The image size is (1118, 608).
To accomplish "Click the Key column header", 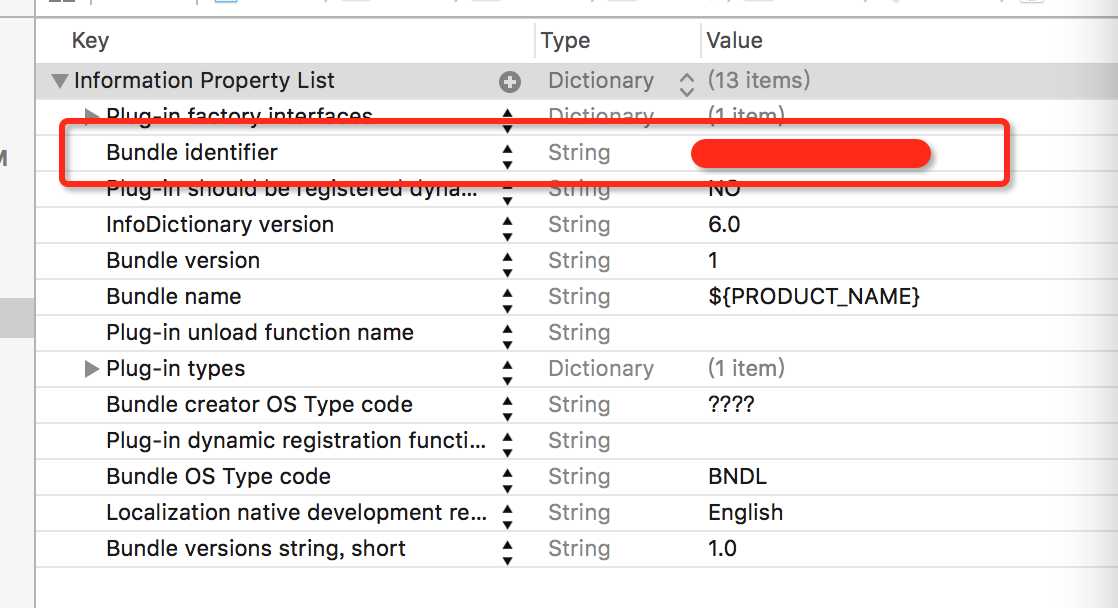I will click(x=90, y=41).
